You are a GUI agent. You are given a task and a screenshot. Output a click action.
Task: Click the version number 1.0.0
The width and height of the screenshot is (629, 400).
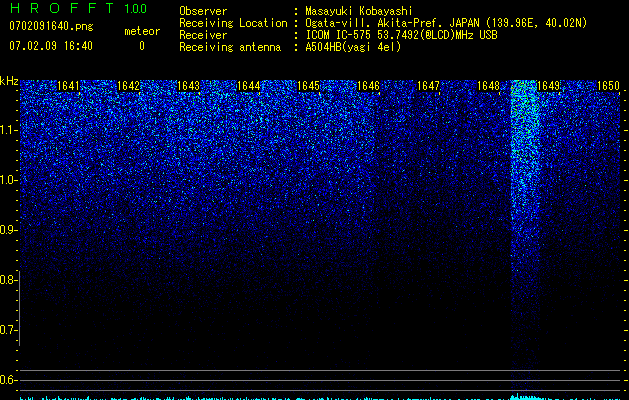tap(135, 8)
